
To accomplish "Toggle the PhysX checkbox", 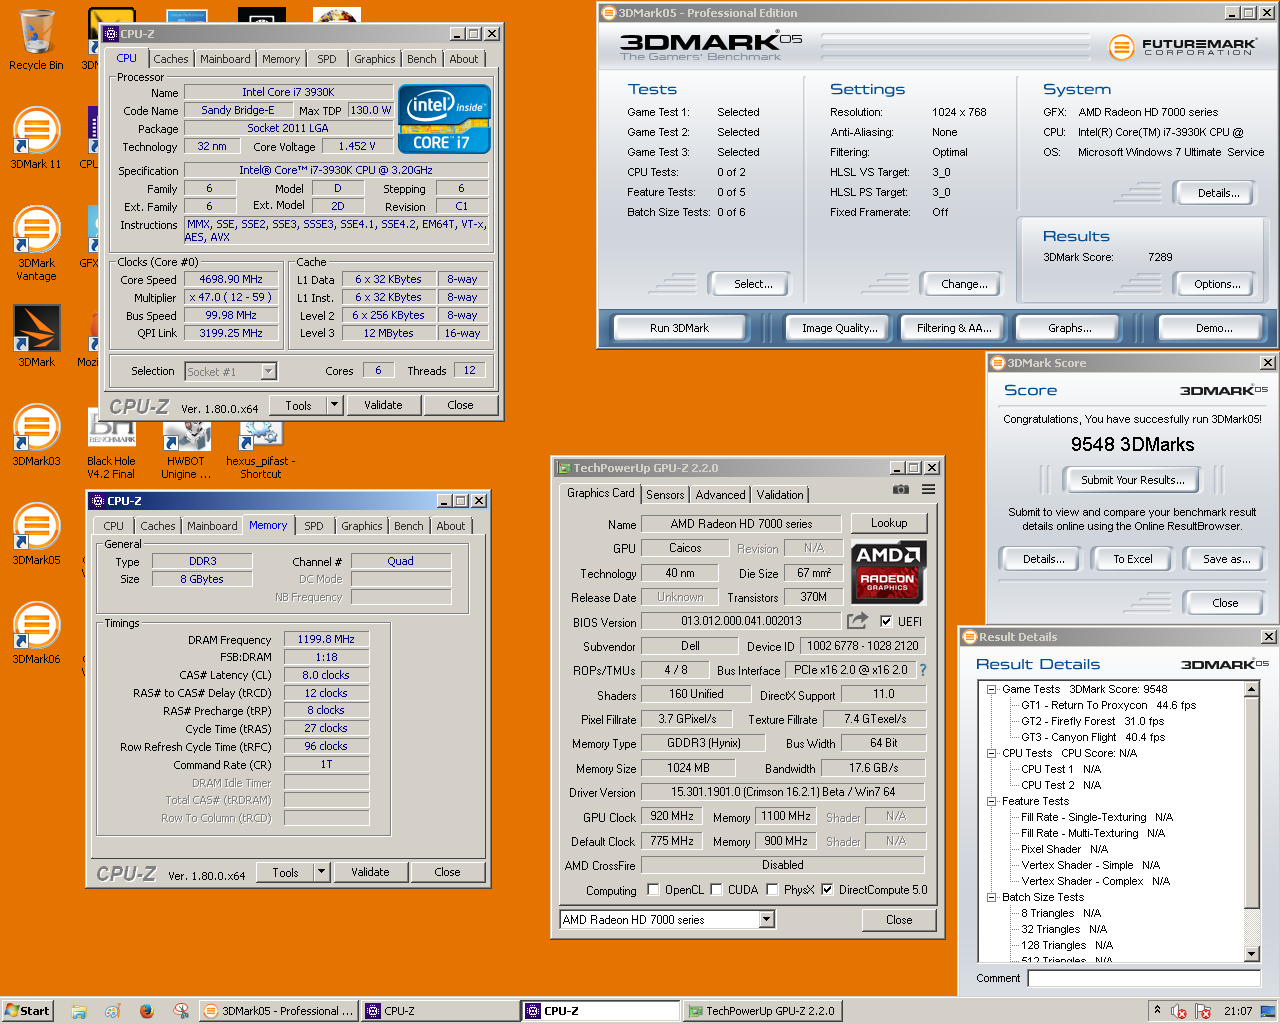I will tap(772, 889).
